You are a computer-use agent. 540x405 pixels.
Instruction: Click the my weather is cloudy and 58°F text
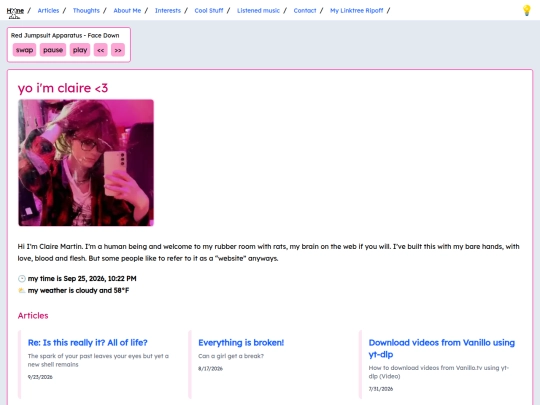point(79,290)
